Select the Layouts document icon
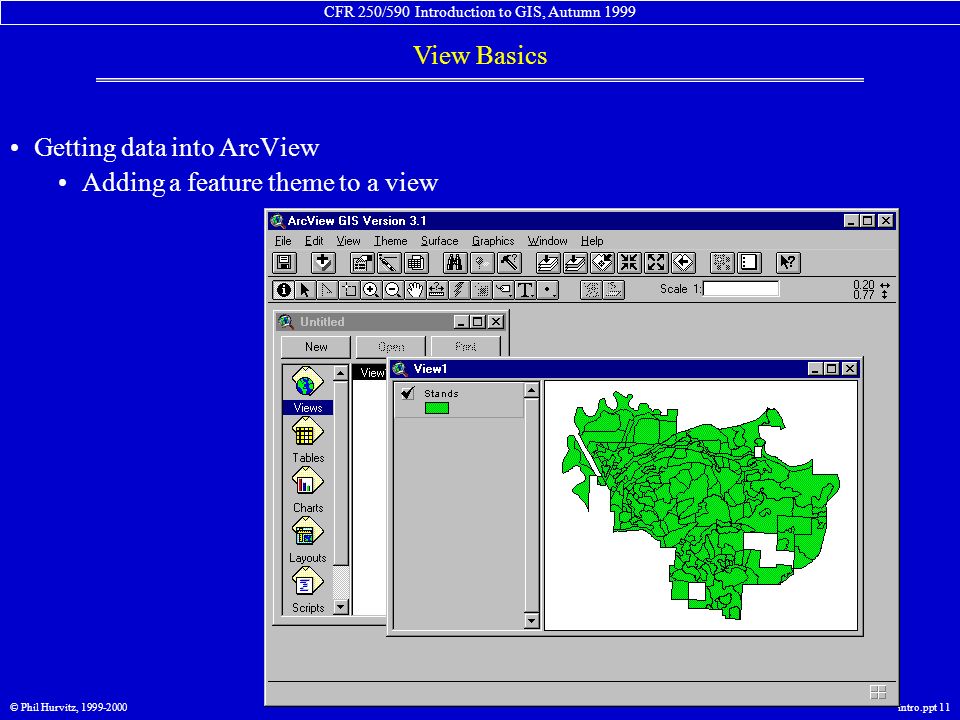The height and width of the screenshot is (720, 960). 308,540
